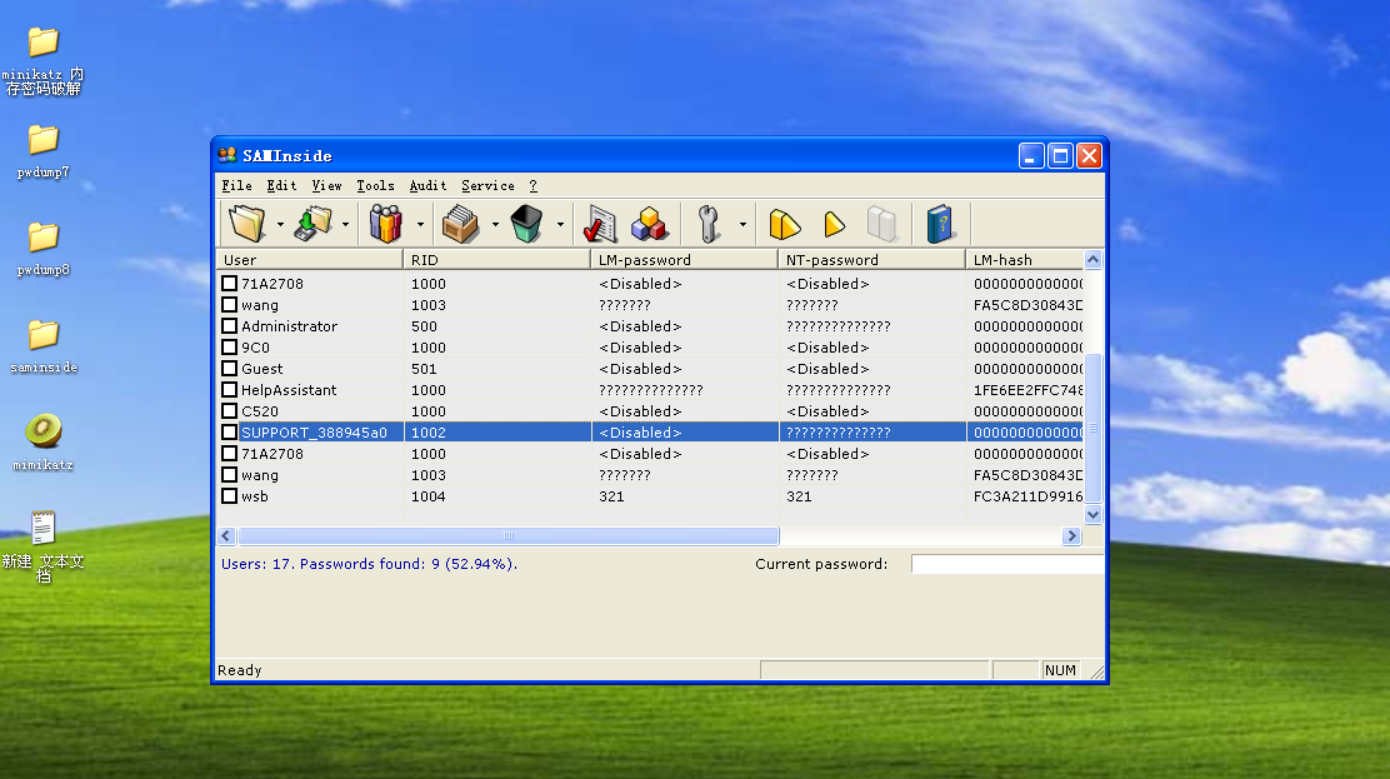Click the horizontal scrollbar right arrow
Image resolution: width=1390 pixels, height=779 pixels.
click(1071, 536)
